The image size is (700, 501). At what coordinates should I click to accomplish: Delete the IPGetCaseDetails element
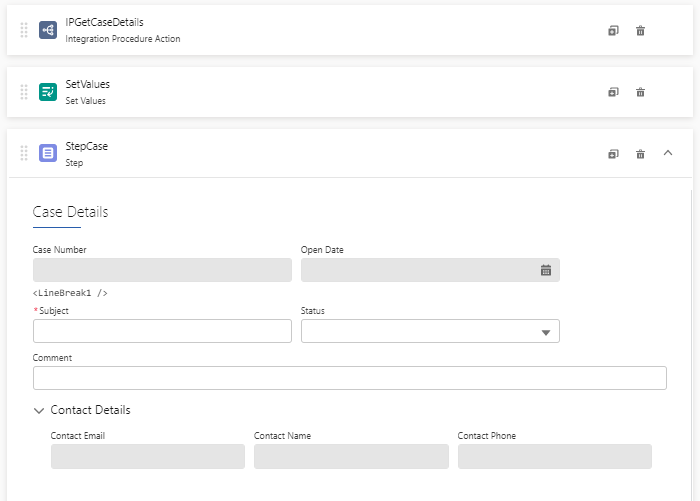[641, 31]
